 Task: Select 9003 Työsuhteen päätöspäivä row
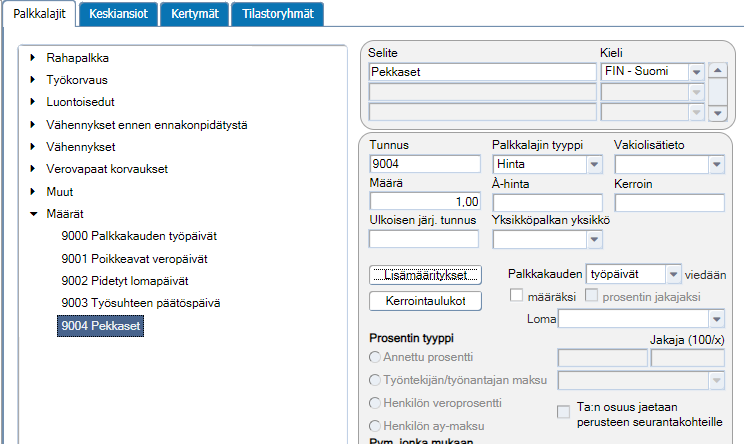140,303
